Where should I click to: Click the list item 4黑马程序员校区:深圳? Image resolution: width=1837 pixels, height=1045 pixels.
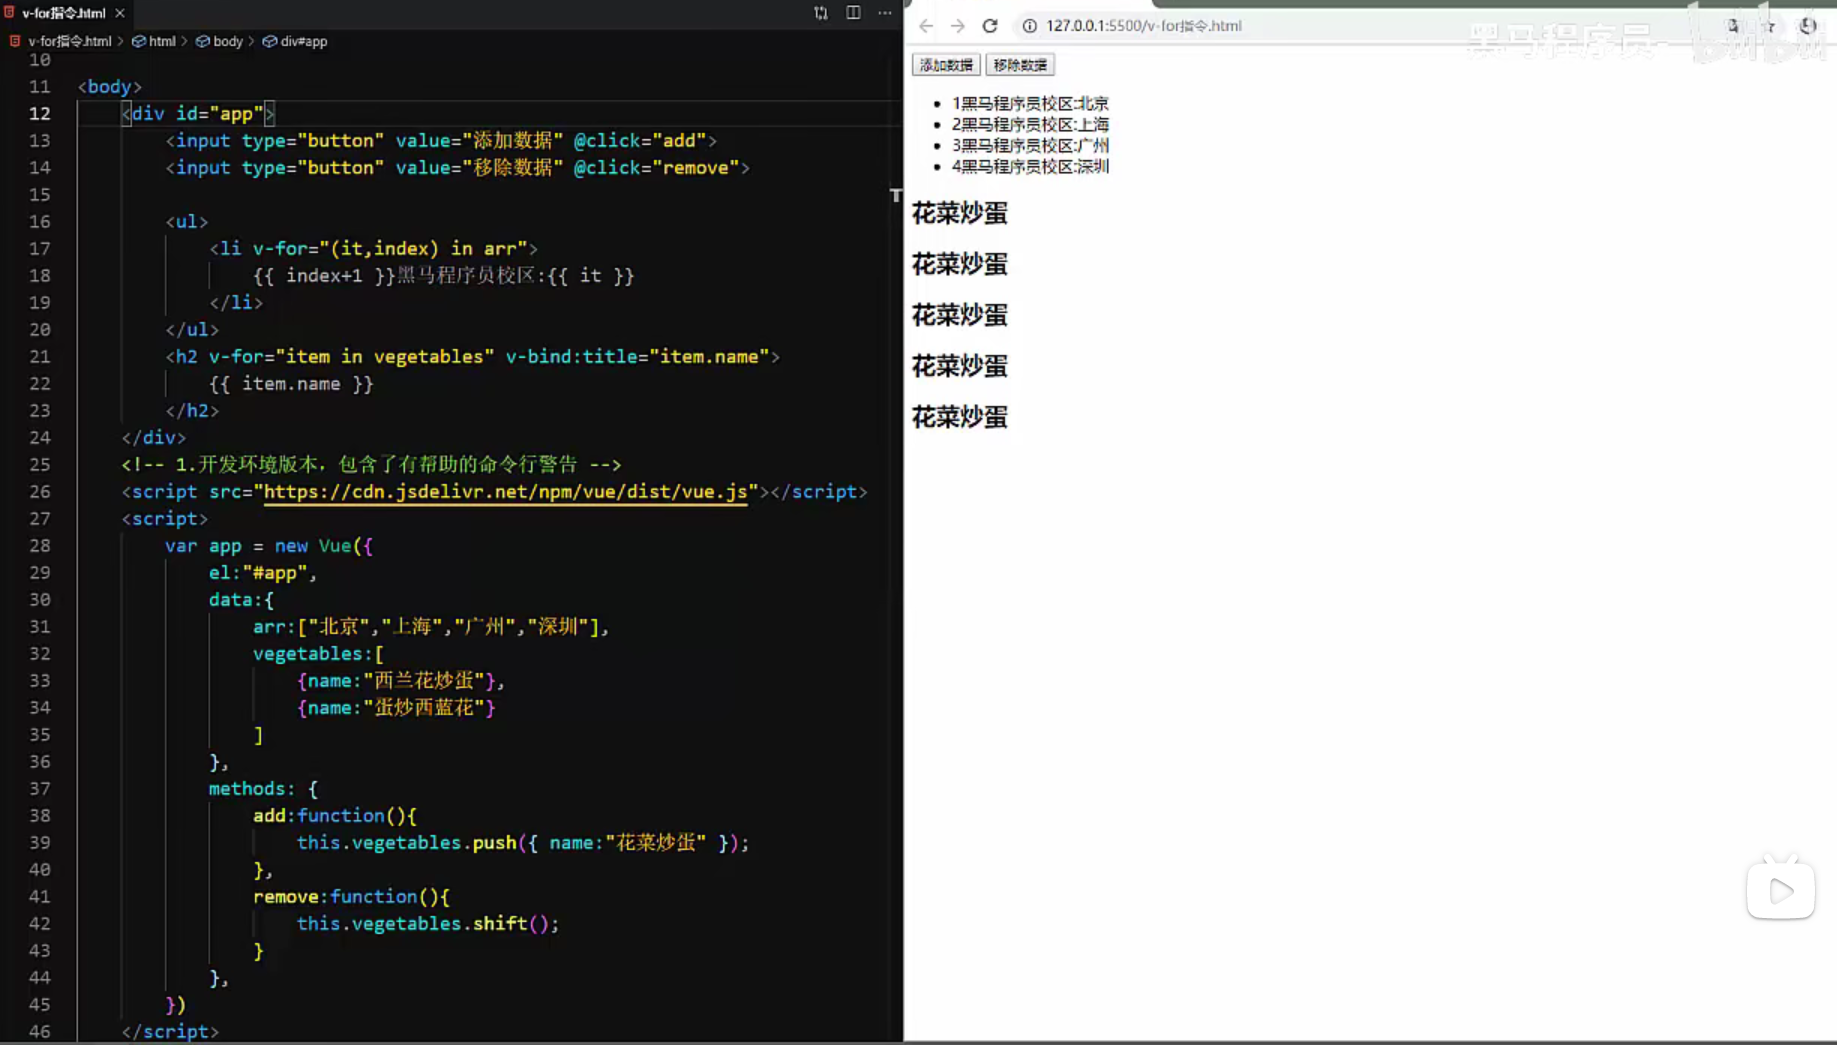point(1030,166)
